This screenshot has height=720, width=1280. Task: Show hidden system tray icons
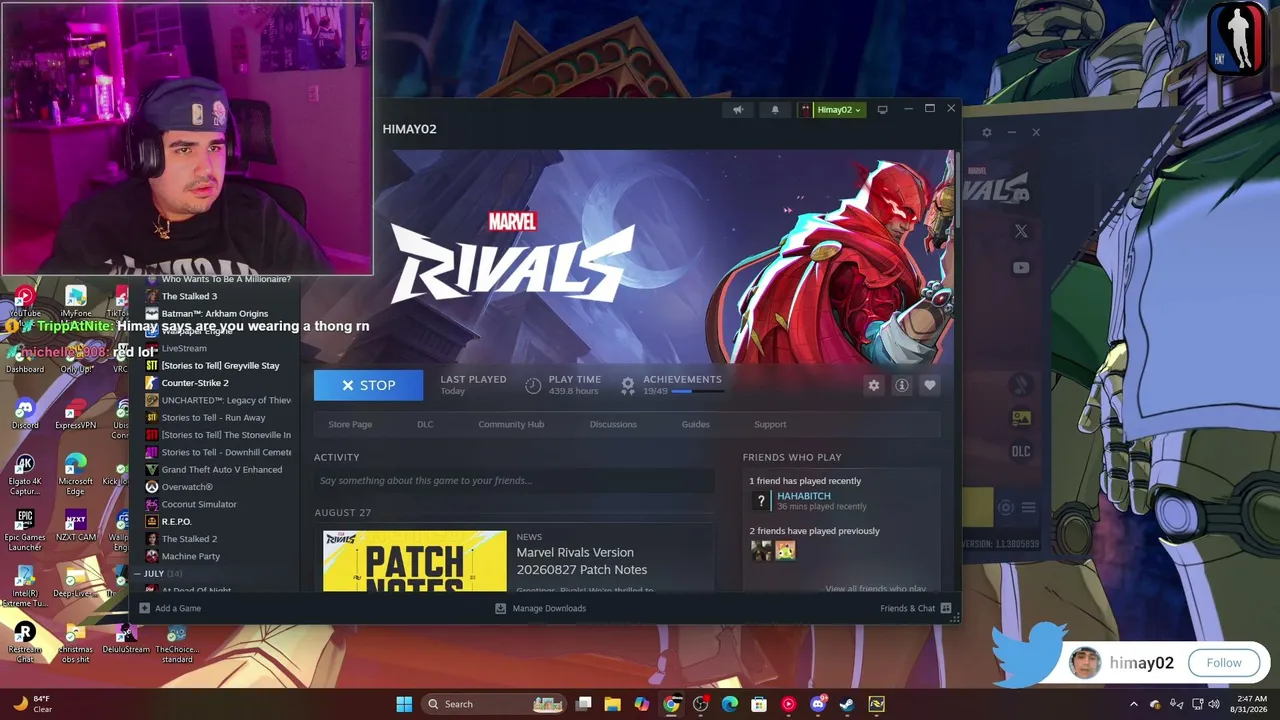1133,704
